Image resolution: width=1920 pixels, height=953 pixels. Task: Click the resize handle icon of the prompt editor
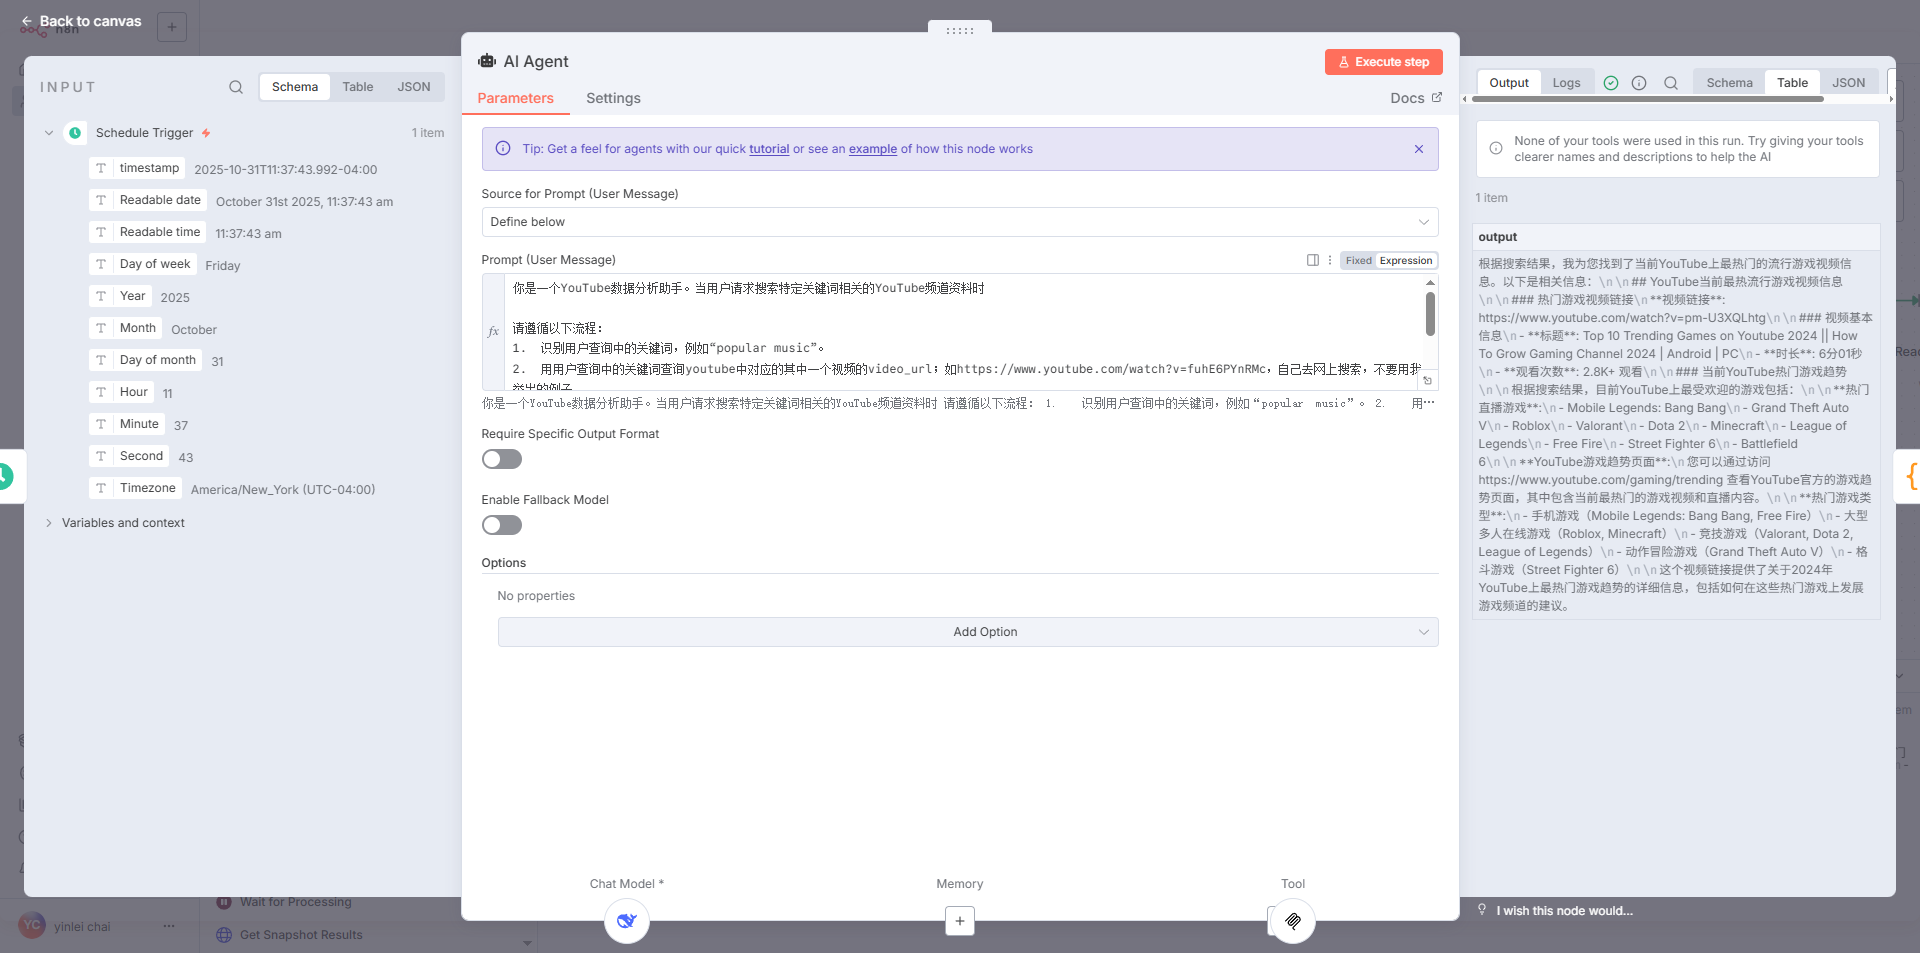click(x=1428, y=381)
